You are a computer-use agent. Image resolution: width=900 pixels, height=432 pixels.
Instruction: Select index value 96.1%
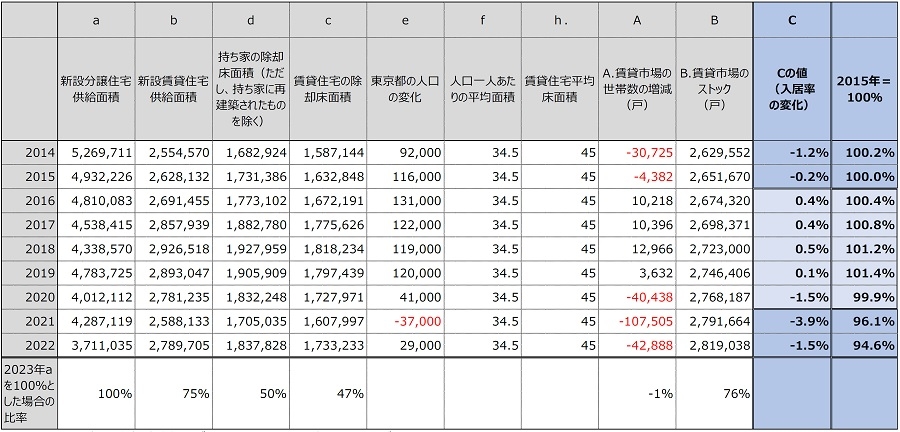[865, 321]
